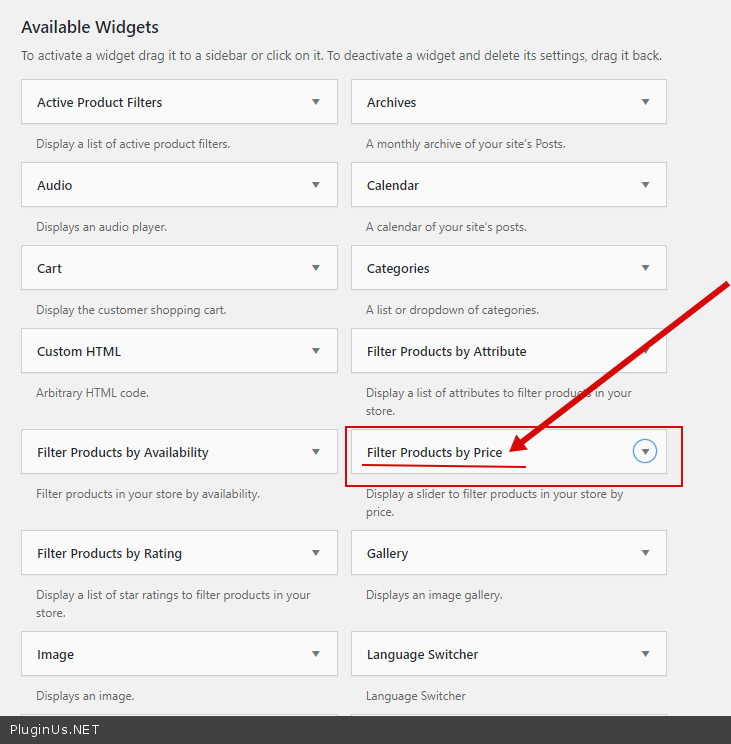The width and height of the screenshot is (731, 744).
Task: Click the Archives widget title
Action: coord(391,103)
